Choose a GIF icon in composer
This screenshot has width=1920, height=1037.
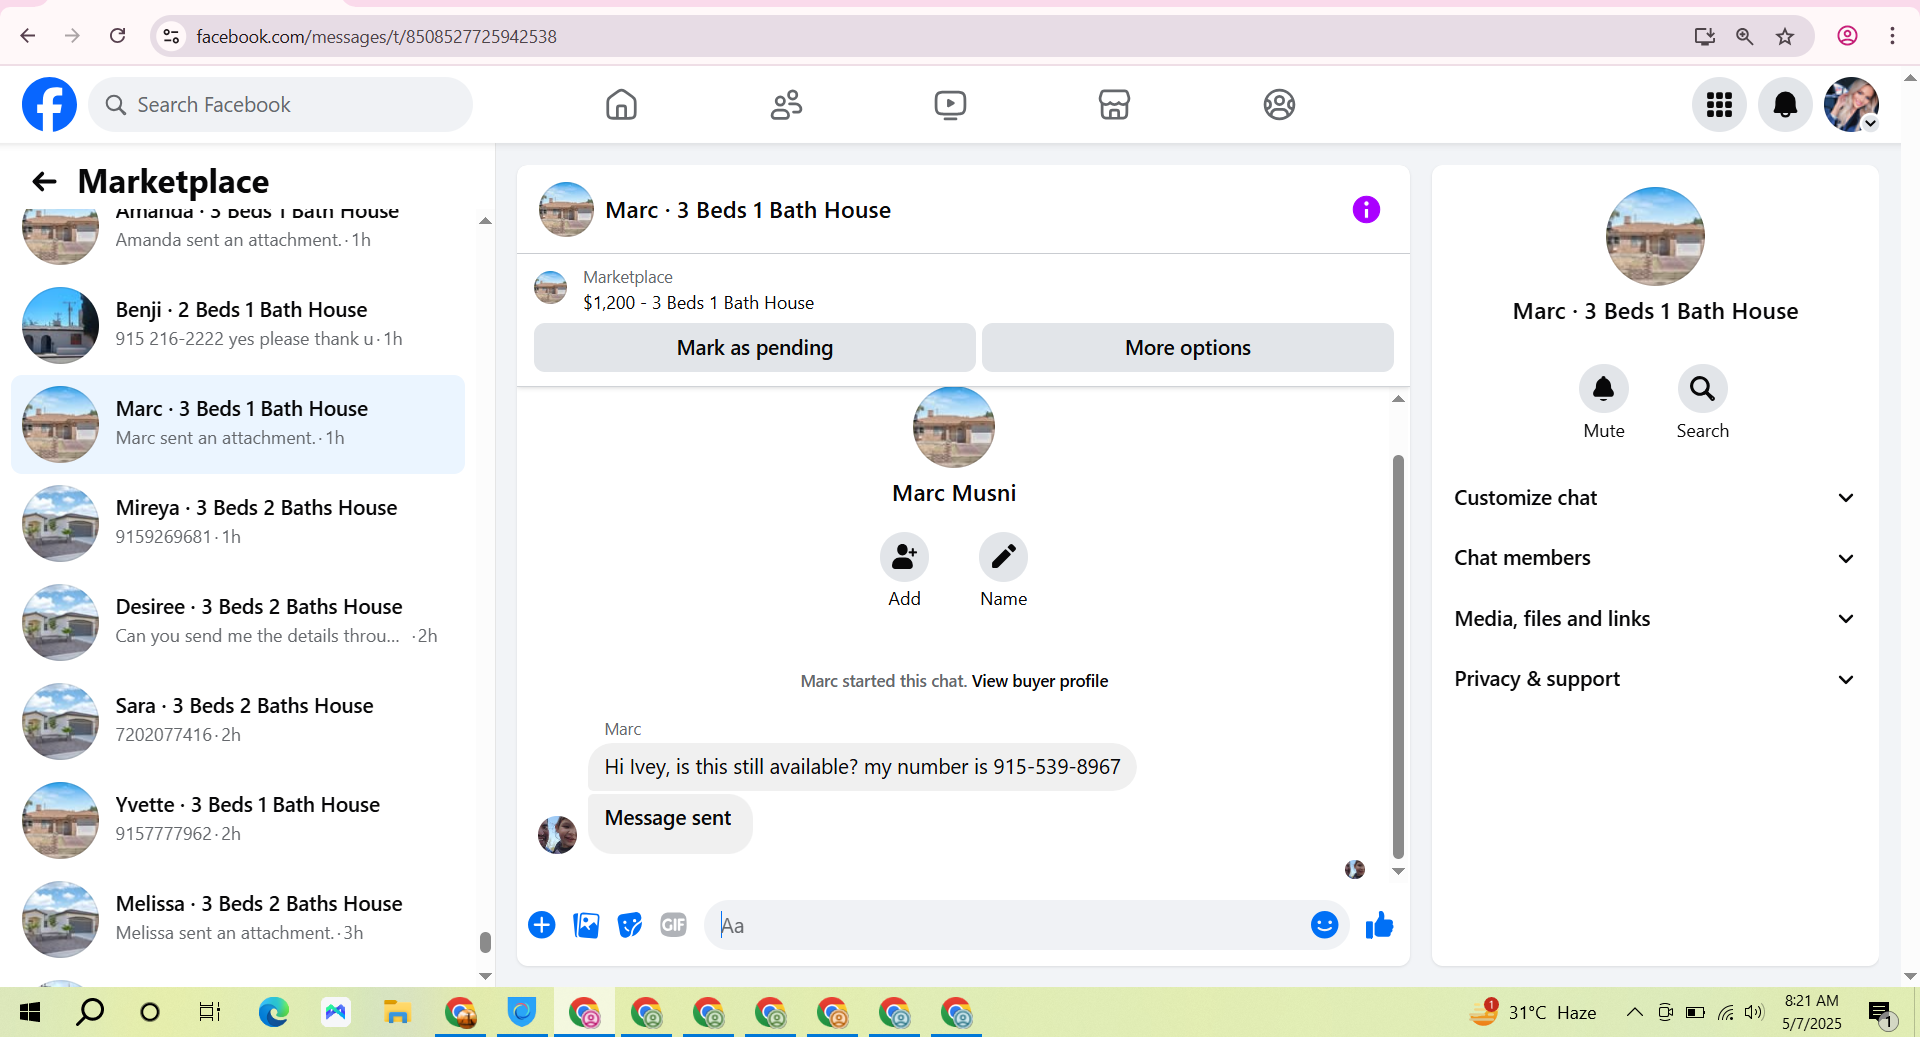674,925
